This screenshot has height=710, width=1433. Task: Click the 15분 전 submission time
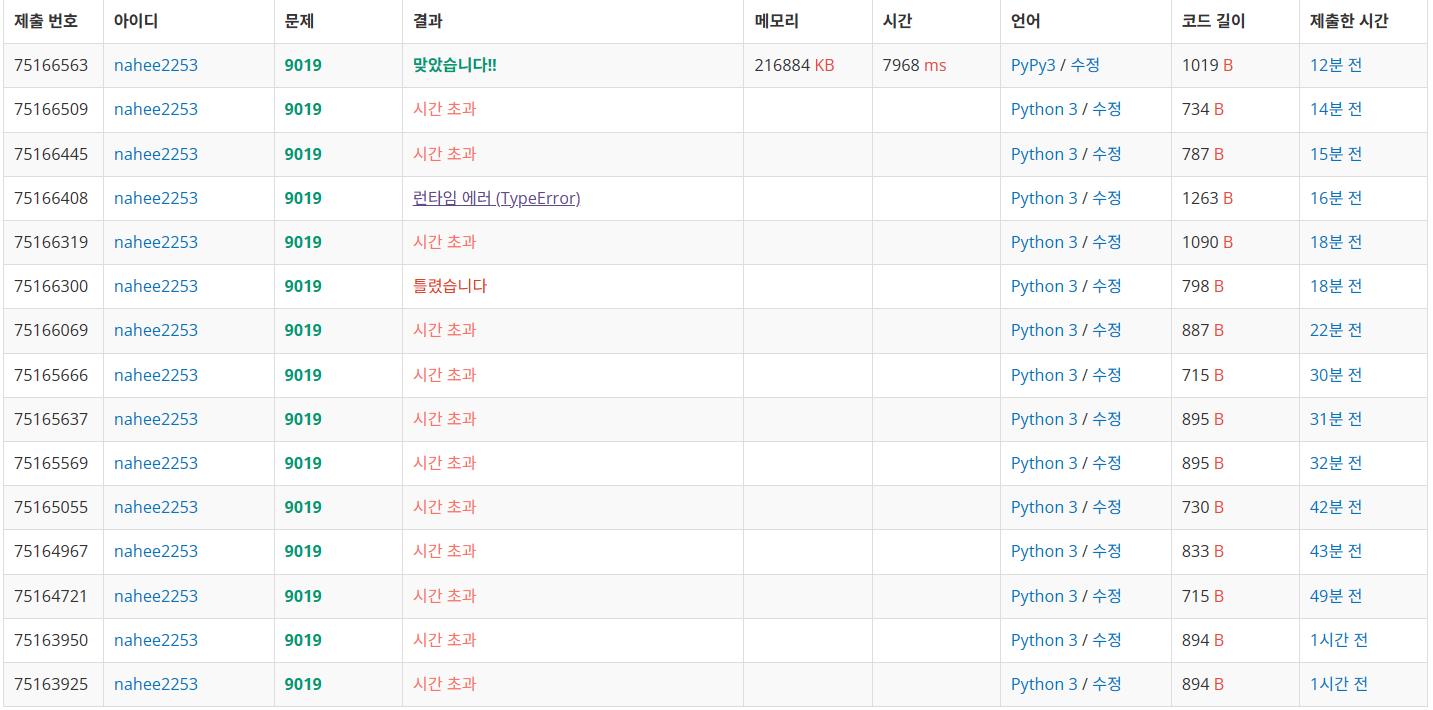(x=1336, y=154)
